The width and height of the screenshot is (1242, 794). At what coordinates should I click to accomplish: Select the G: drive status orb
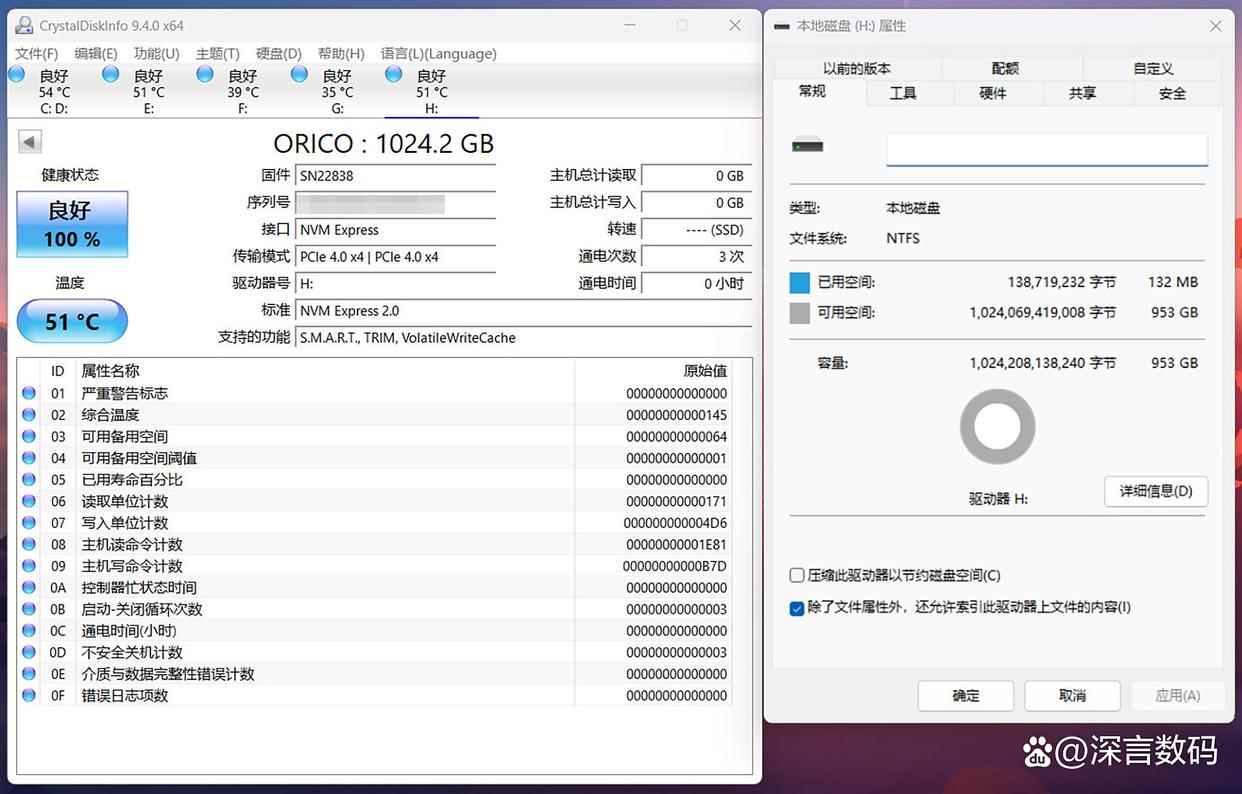[299, 75]
